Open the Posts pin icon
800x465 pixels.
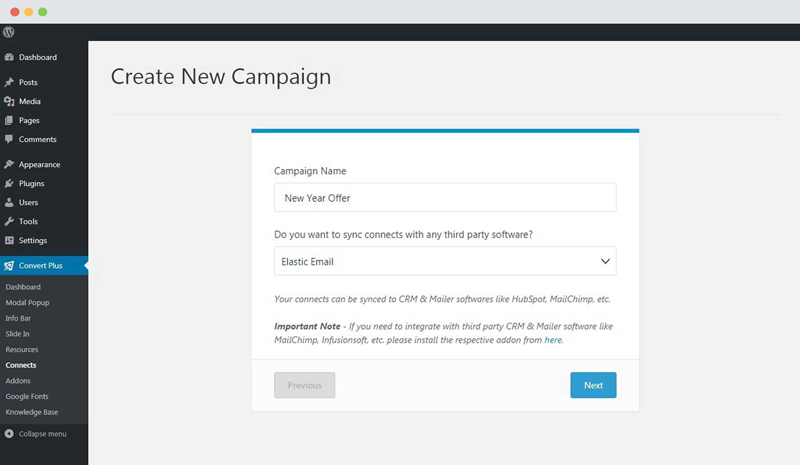coord(9,82)
